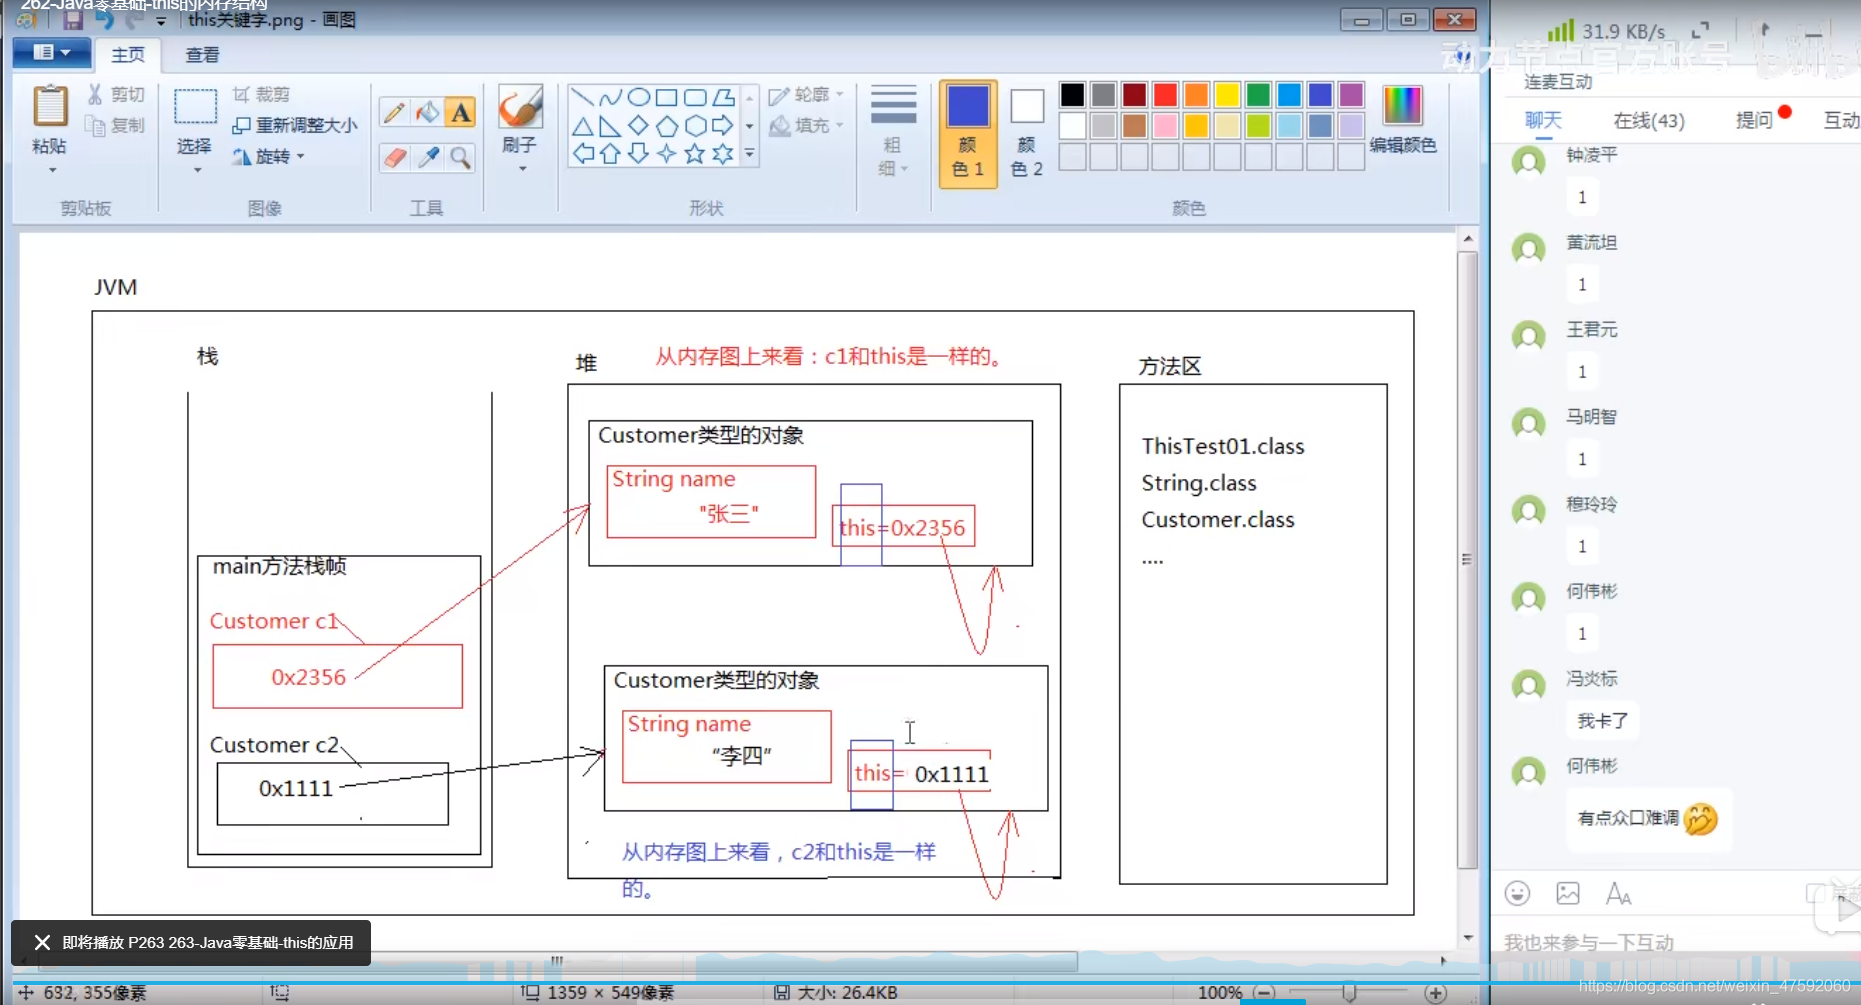The width and height of the screenshot is (1861, 1005).
Task: Open the Brushes dropdown arrow
Action: coord(522,169)
